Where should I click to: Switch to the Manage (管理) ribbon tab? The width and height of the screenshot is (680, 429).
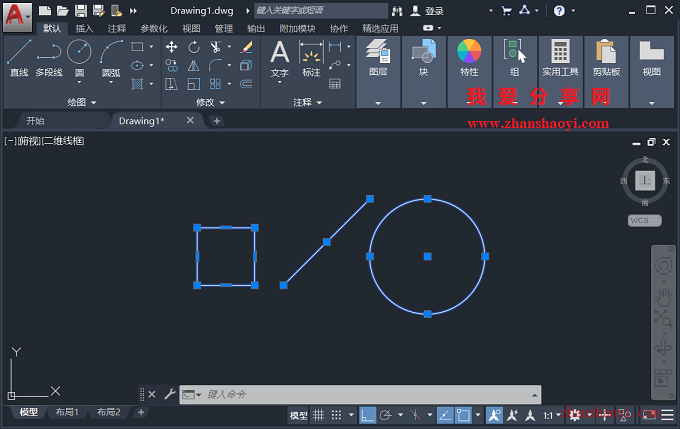[x=224, y=29]
